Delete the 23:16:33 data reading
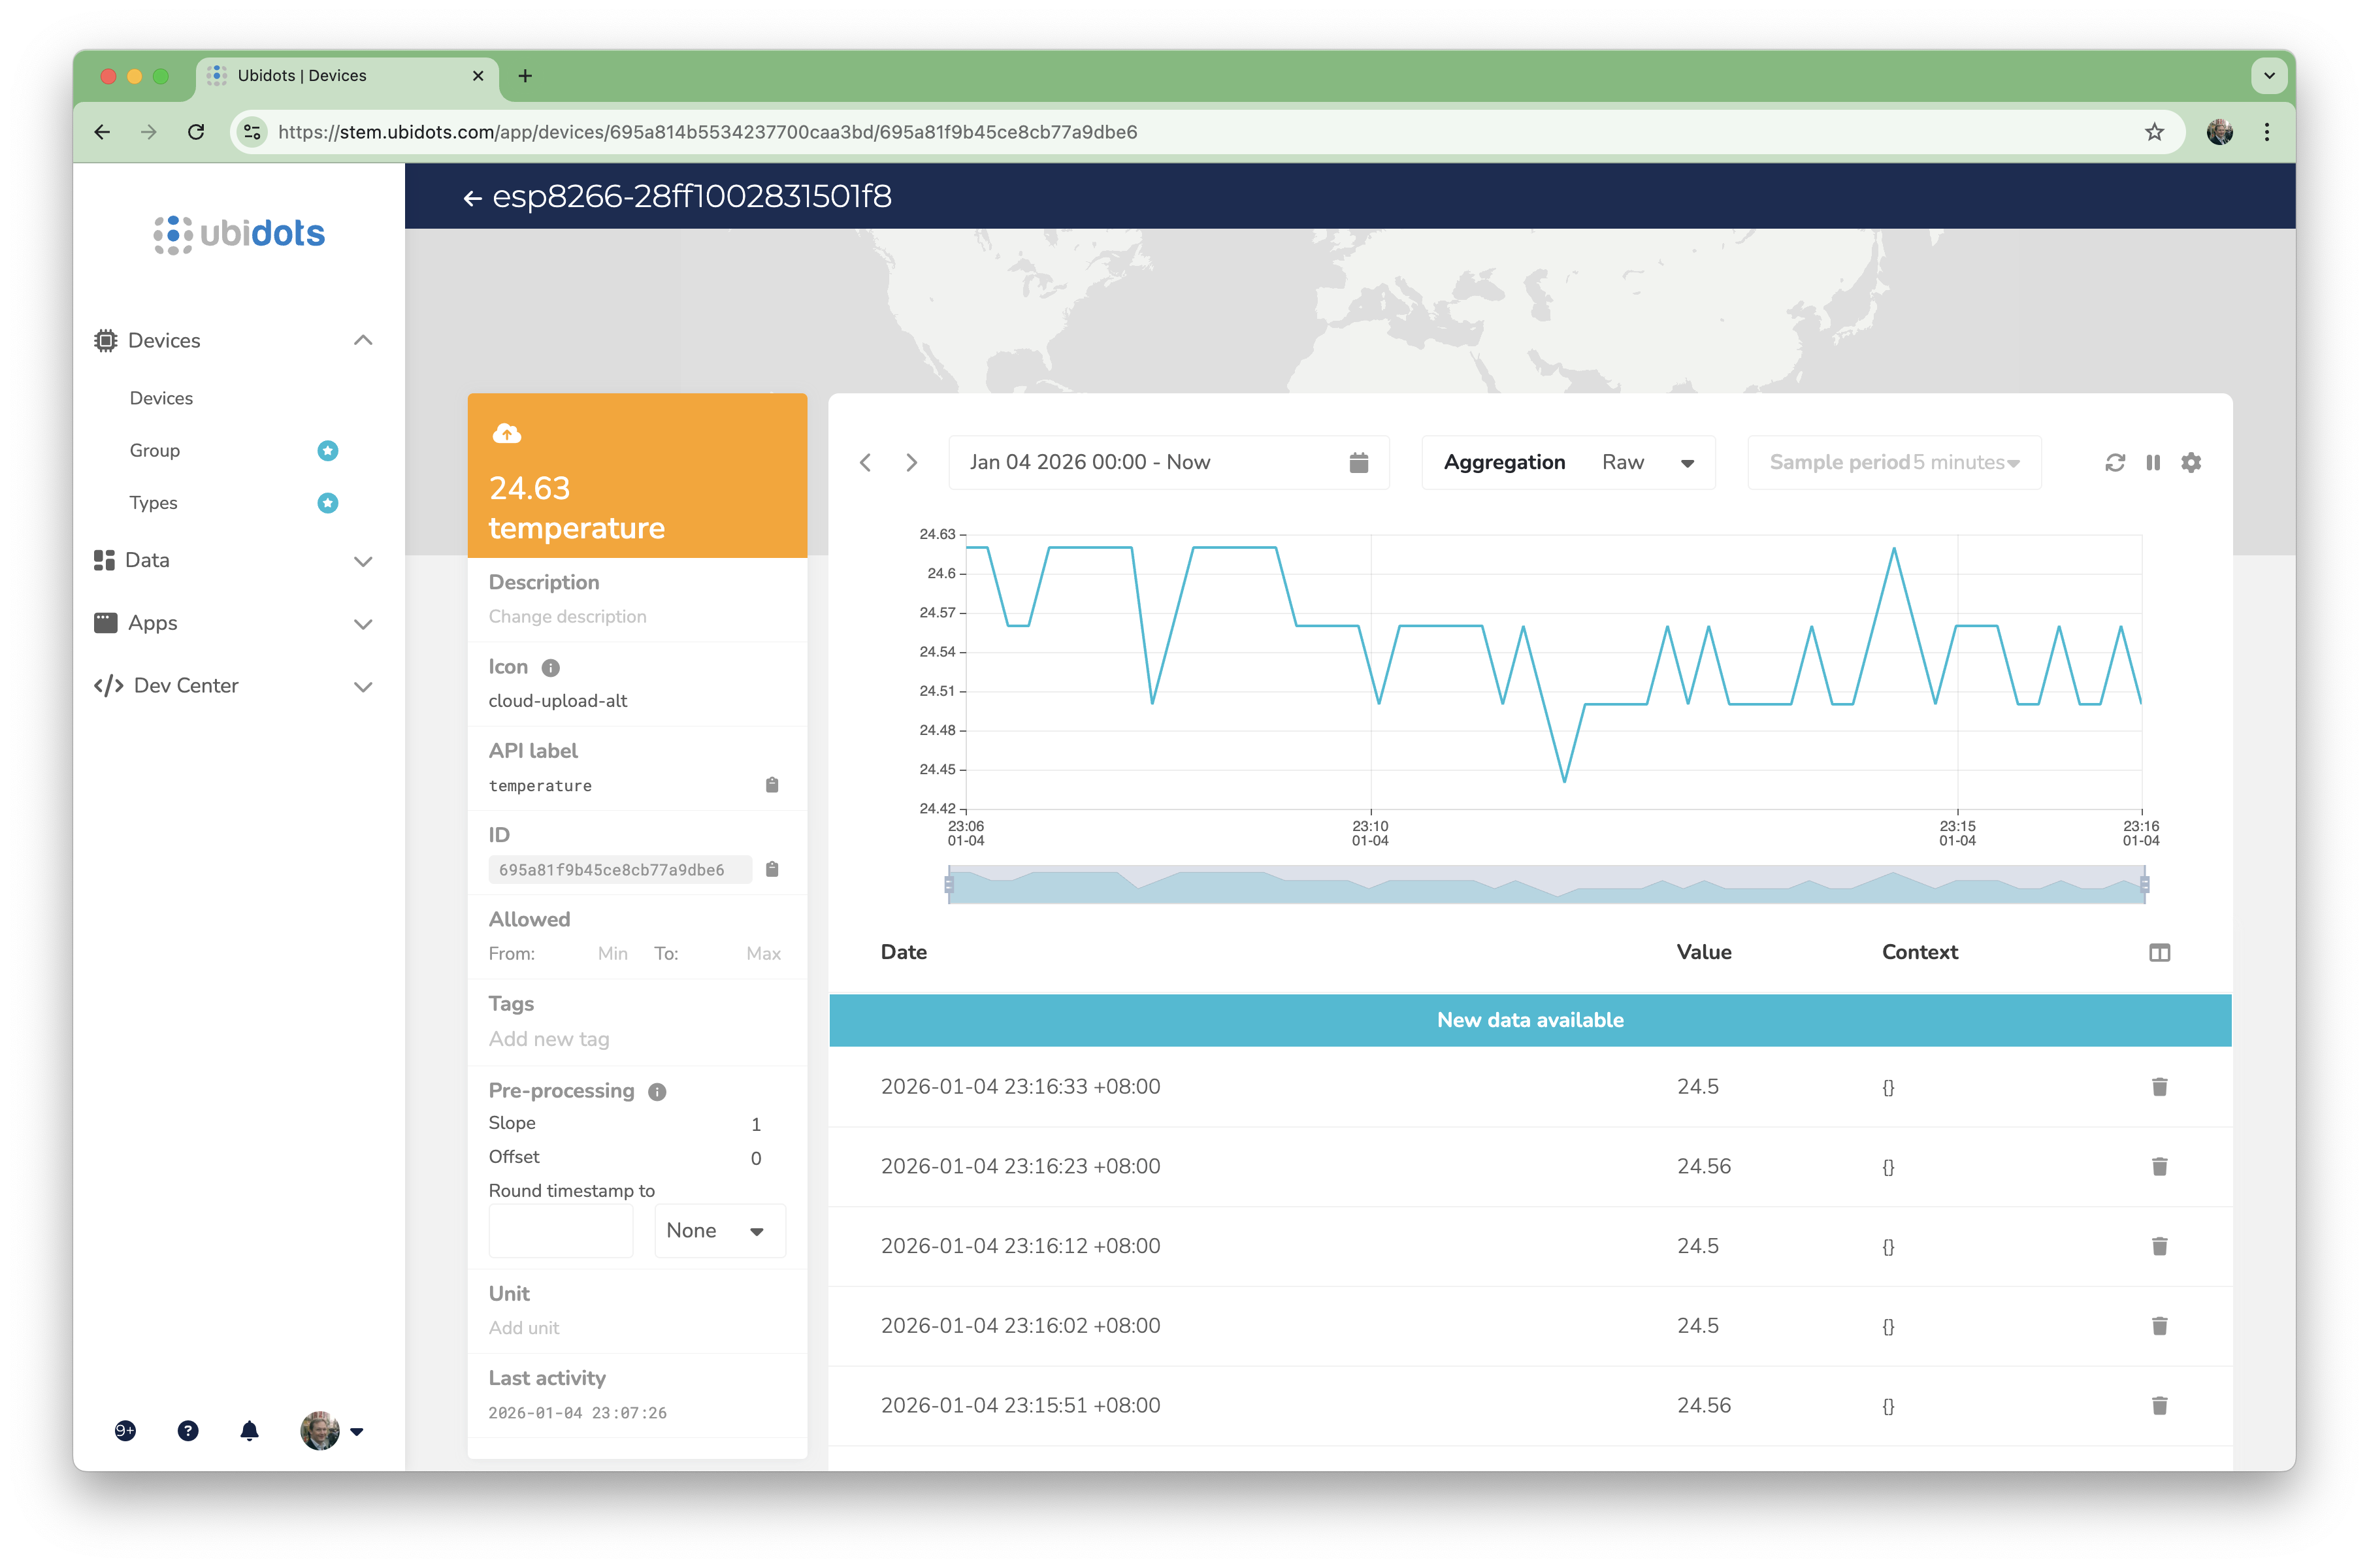 point(2160,1087)
